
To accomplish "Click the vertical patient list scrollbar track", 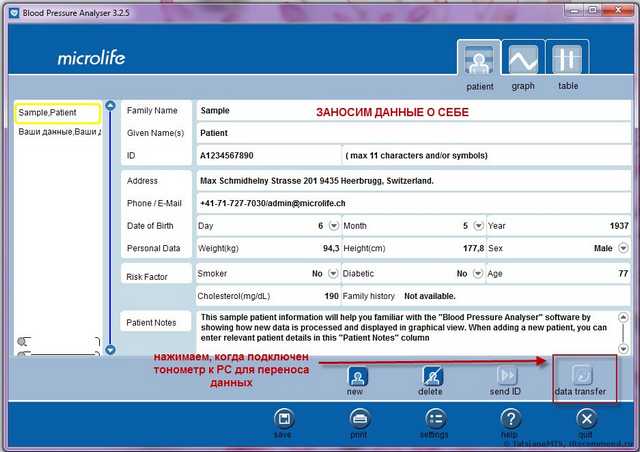I will (110, 228).
